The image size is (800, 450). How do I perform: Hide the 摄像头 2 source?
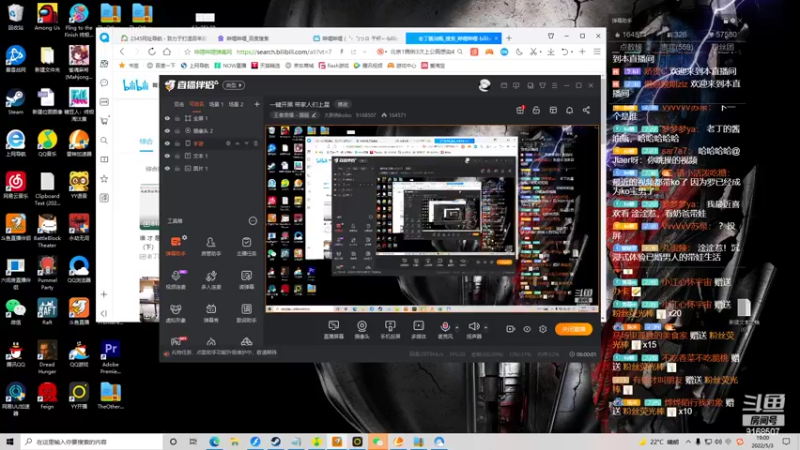tap(167, 131)
